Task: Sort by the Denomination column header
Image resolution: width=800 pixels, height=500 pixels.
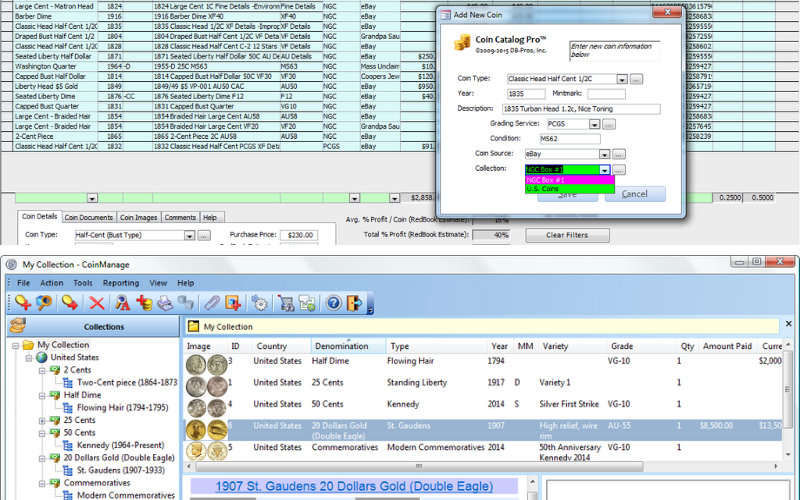Action: pos(348,346)
